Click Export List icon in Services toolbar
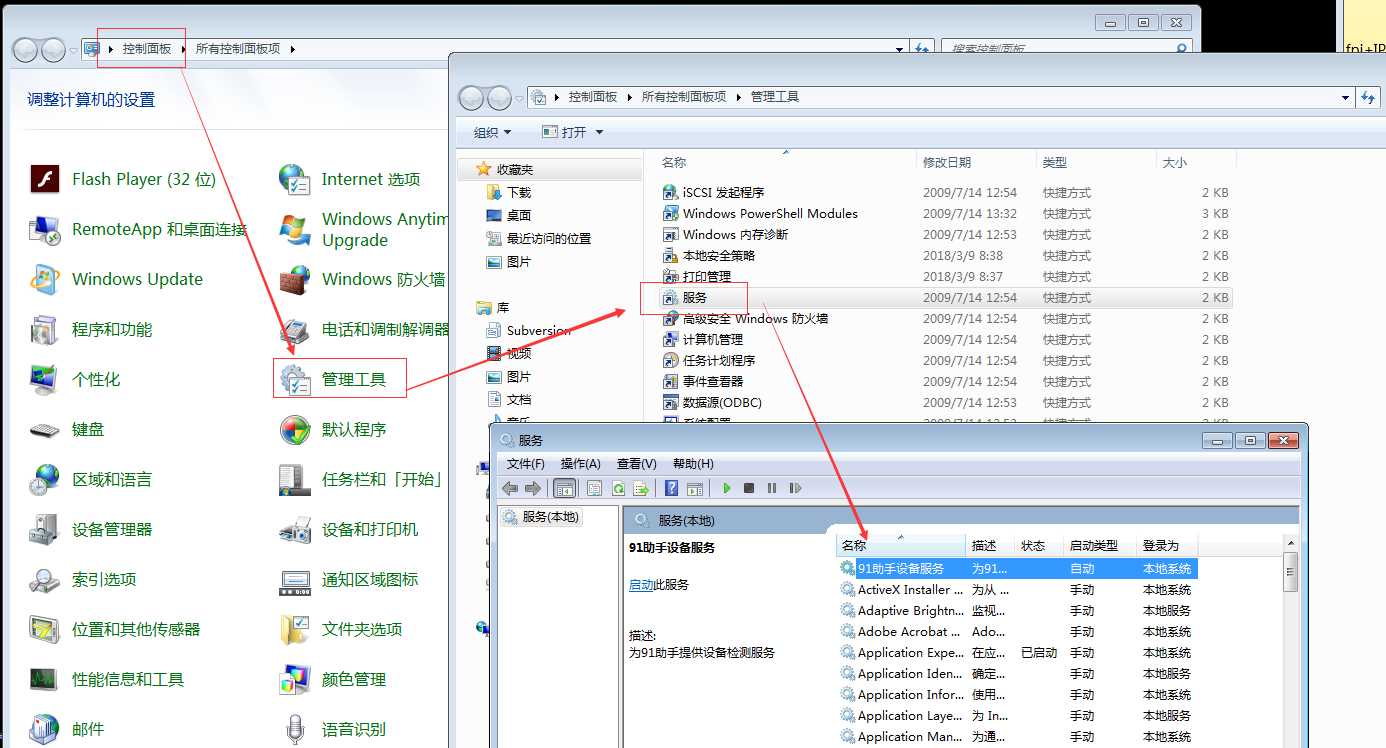 coord(641,488)
